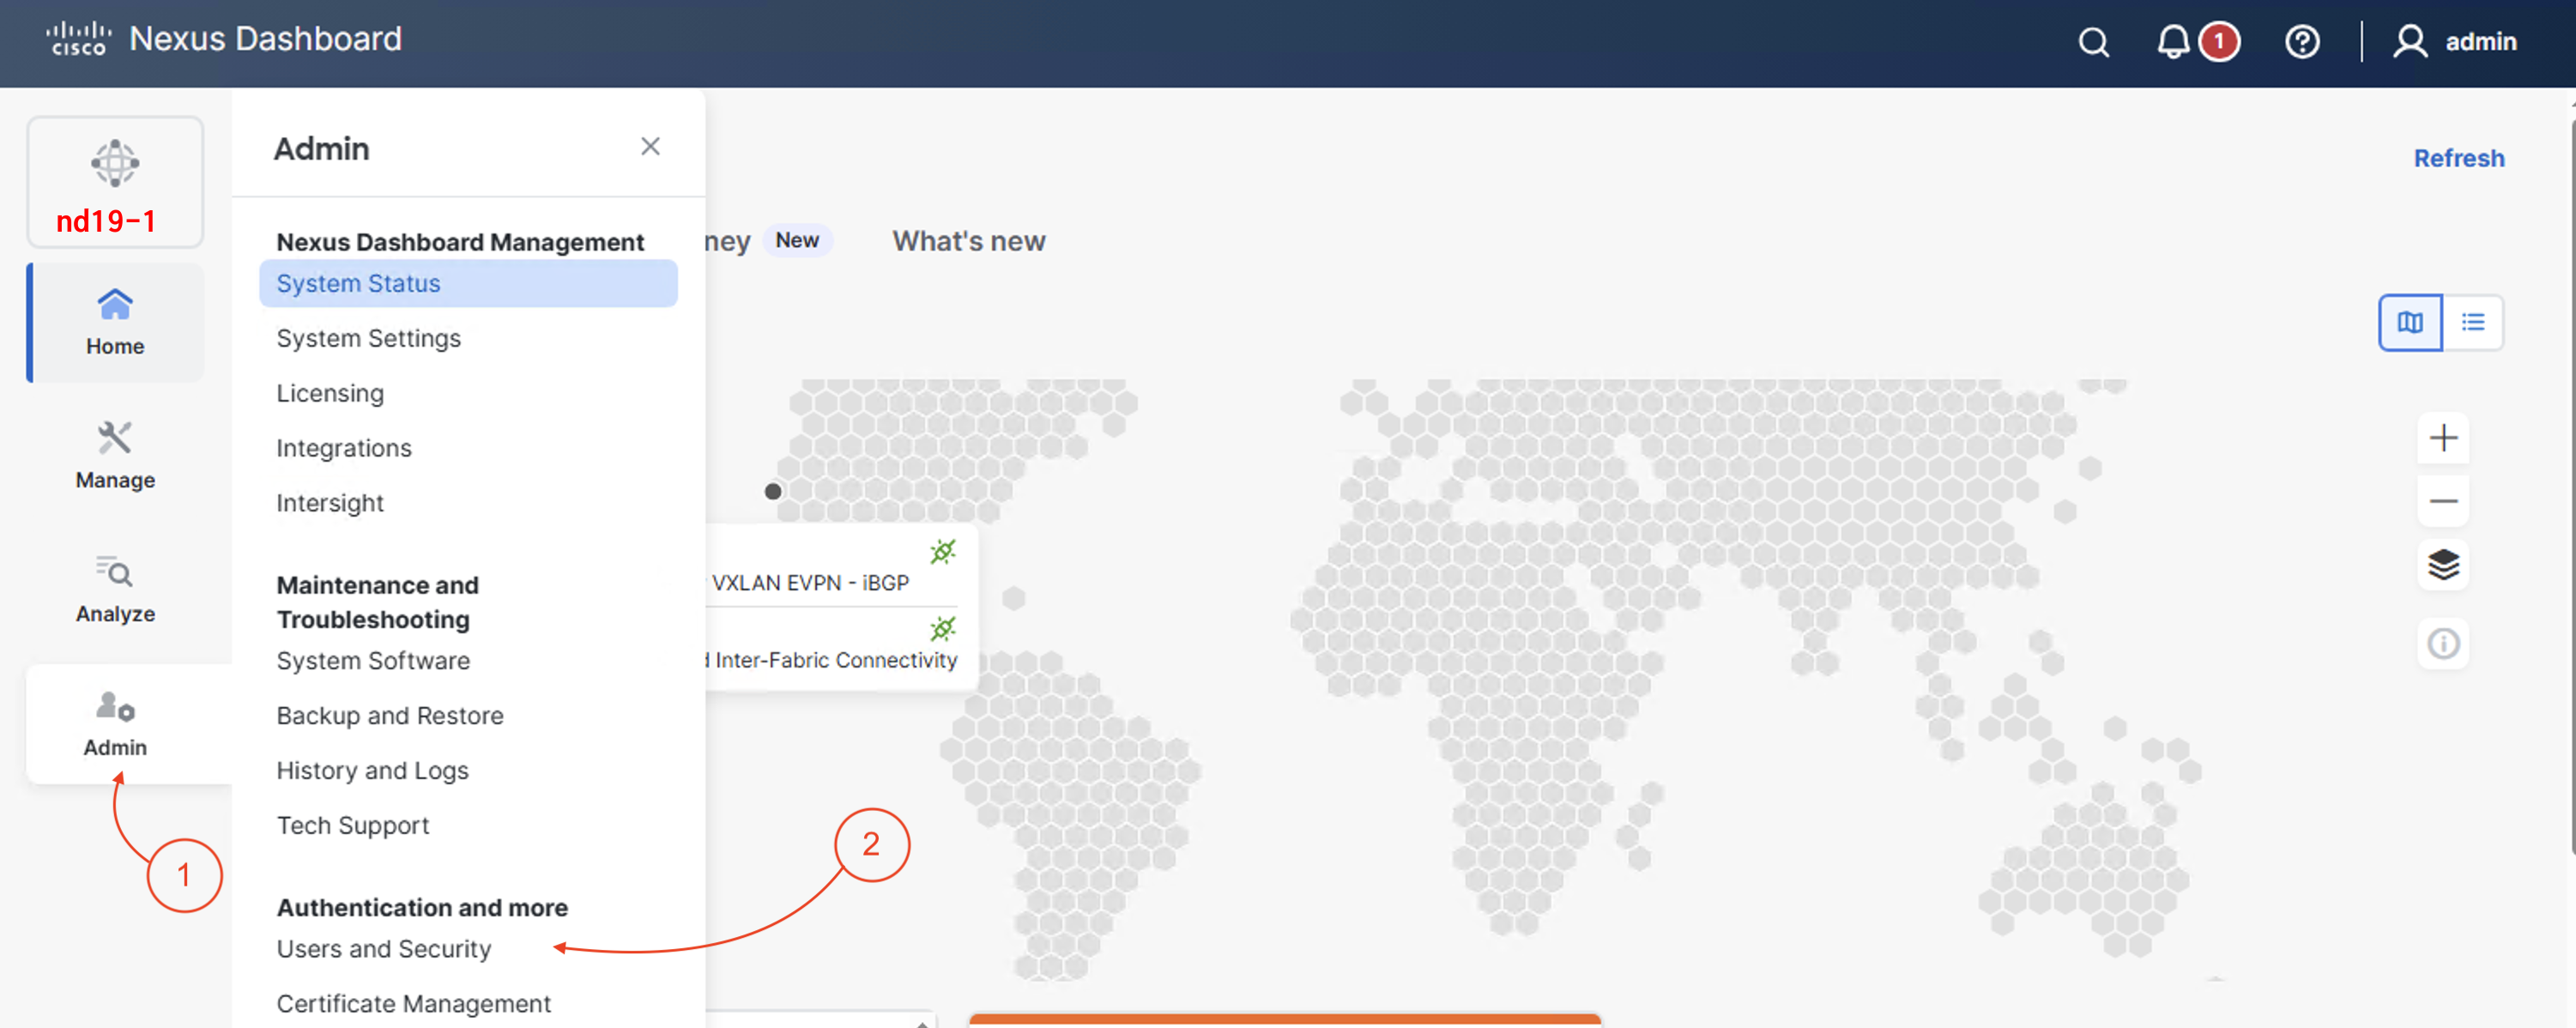
Task: Open the What's new tab
Action: click(968, 241)
